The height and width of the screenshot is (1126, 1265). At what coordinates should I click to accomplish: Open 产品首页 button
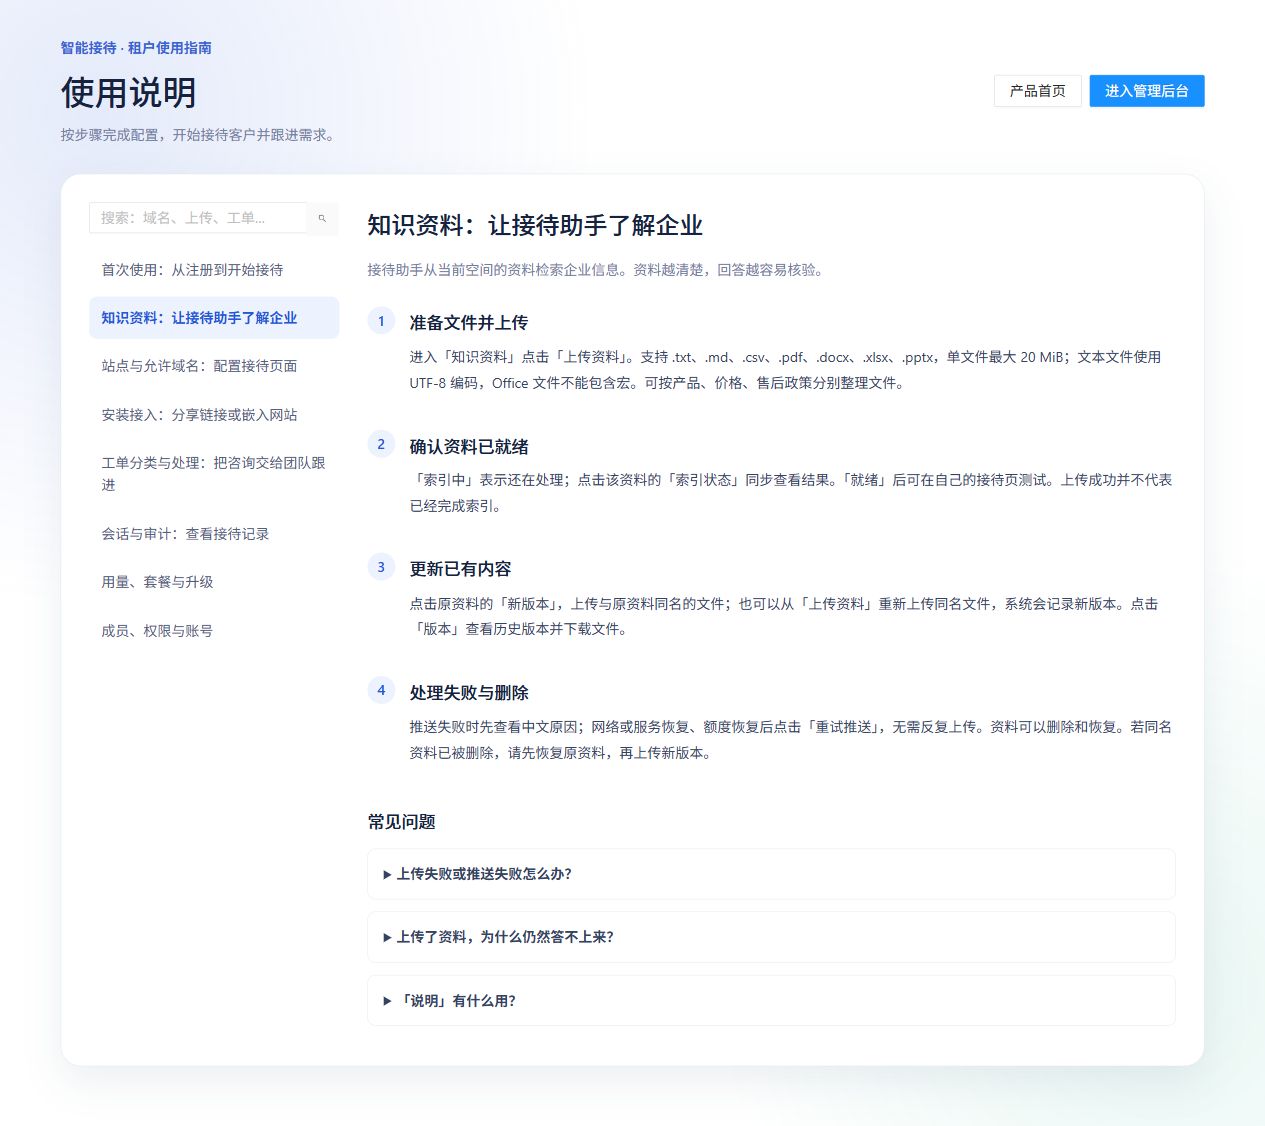[x=1037, y=91]
